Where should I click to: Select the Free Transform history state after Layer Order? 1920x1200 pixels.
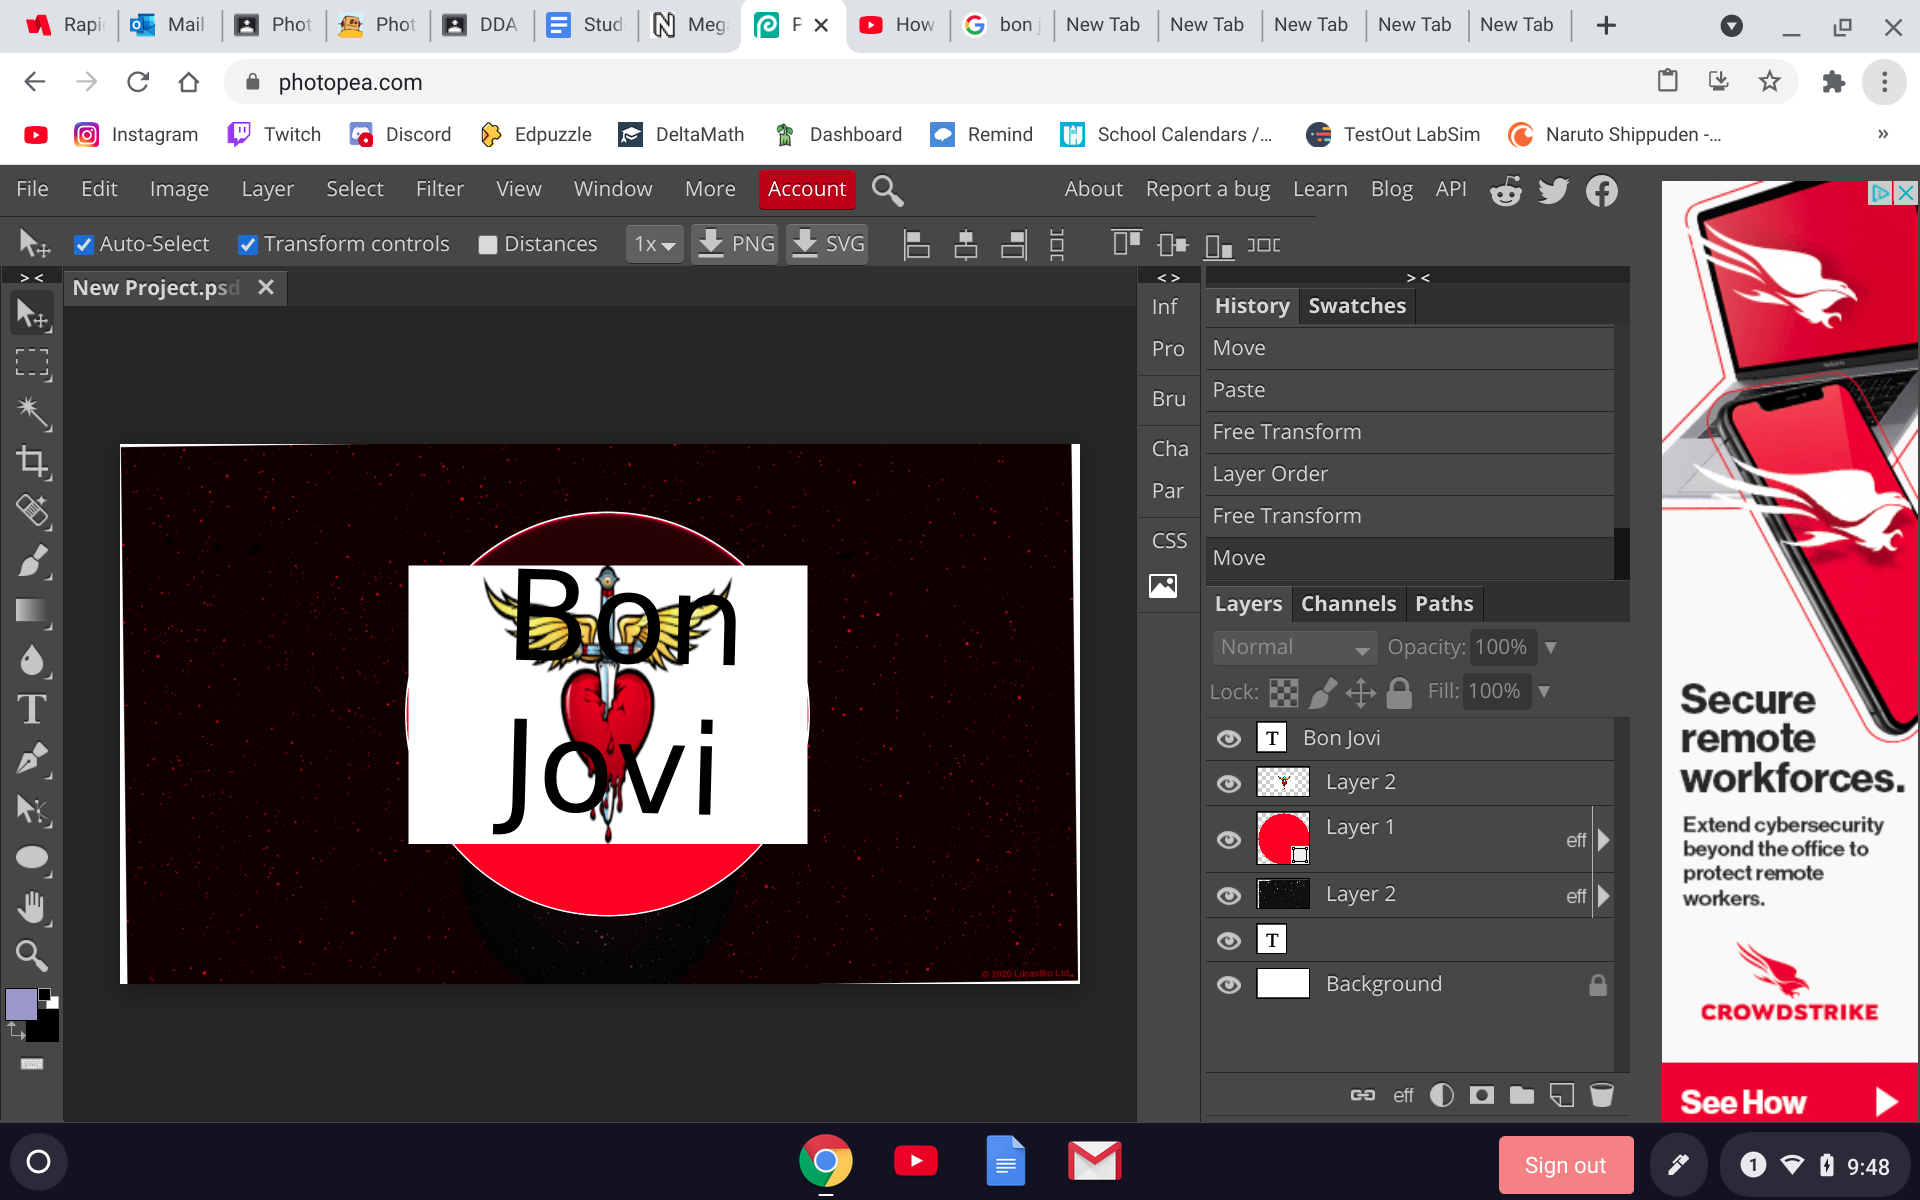tap(1408, 516)
